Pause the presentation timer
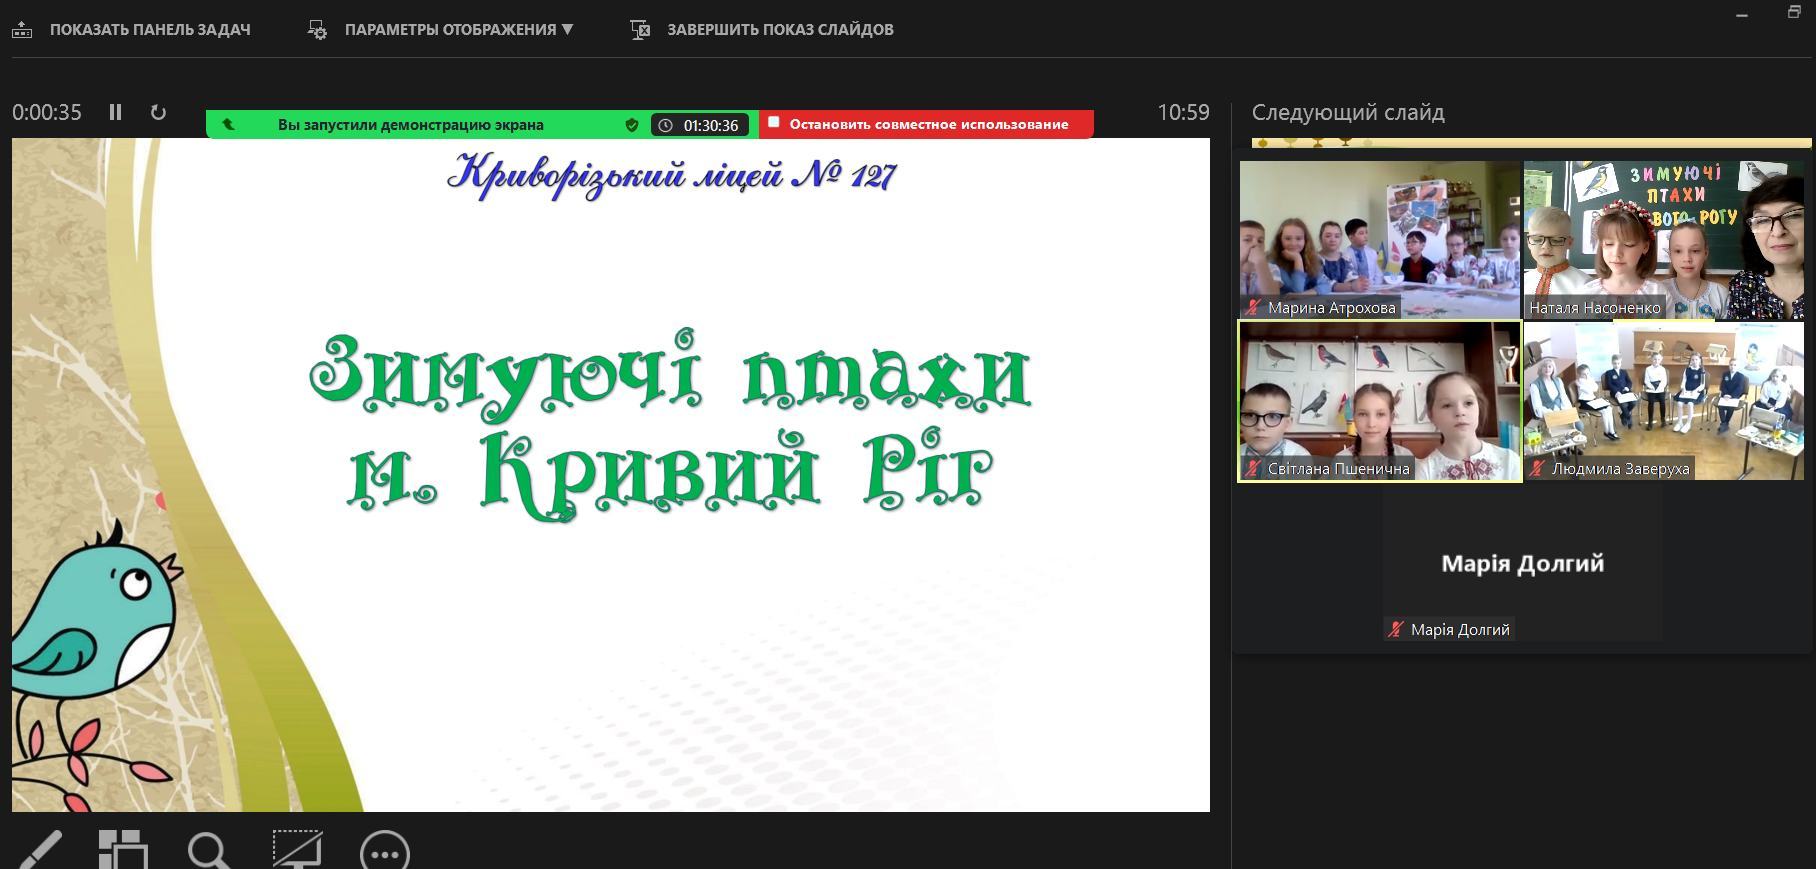Viewport: 1816px width, 869px height. click(115, 112)
